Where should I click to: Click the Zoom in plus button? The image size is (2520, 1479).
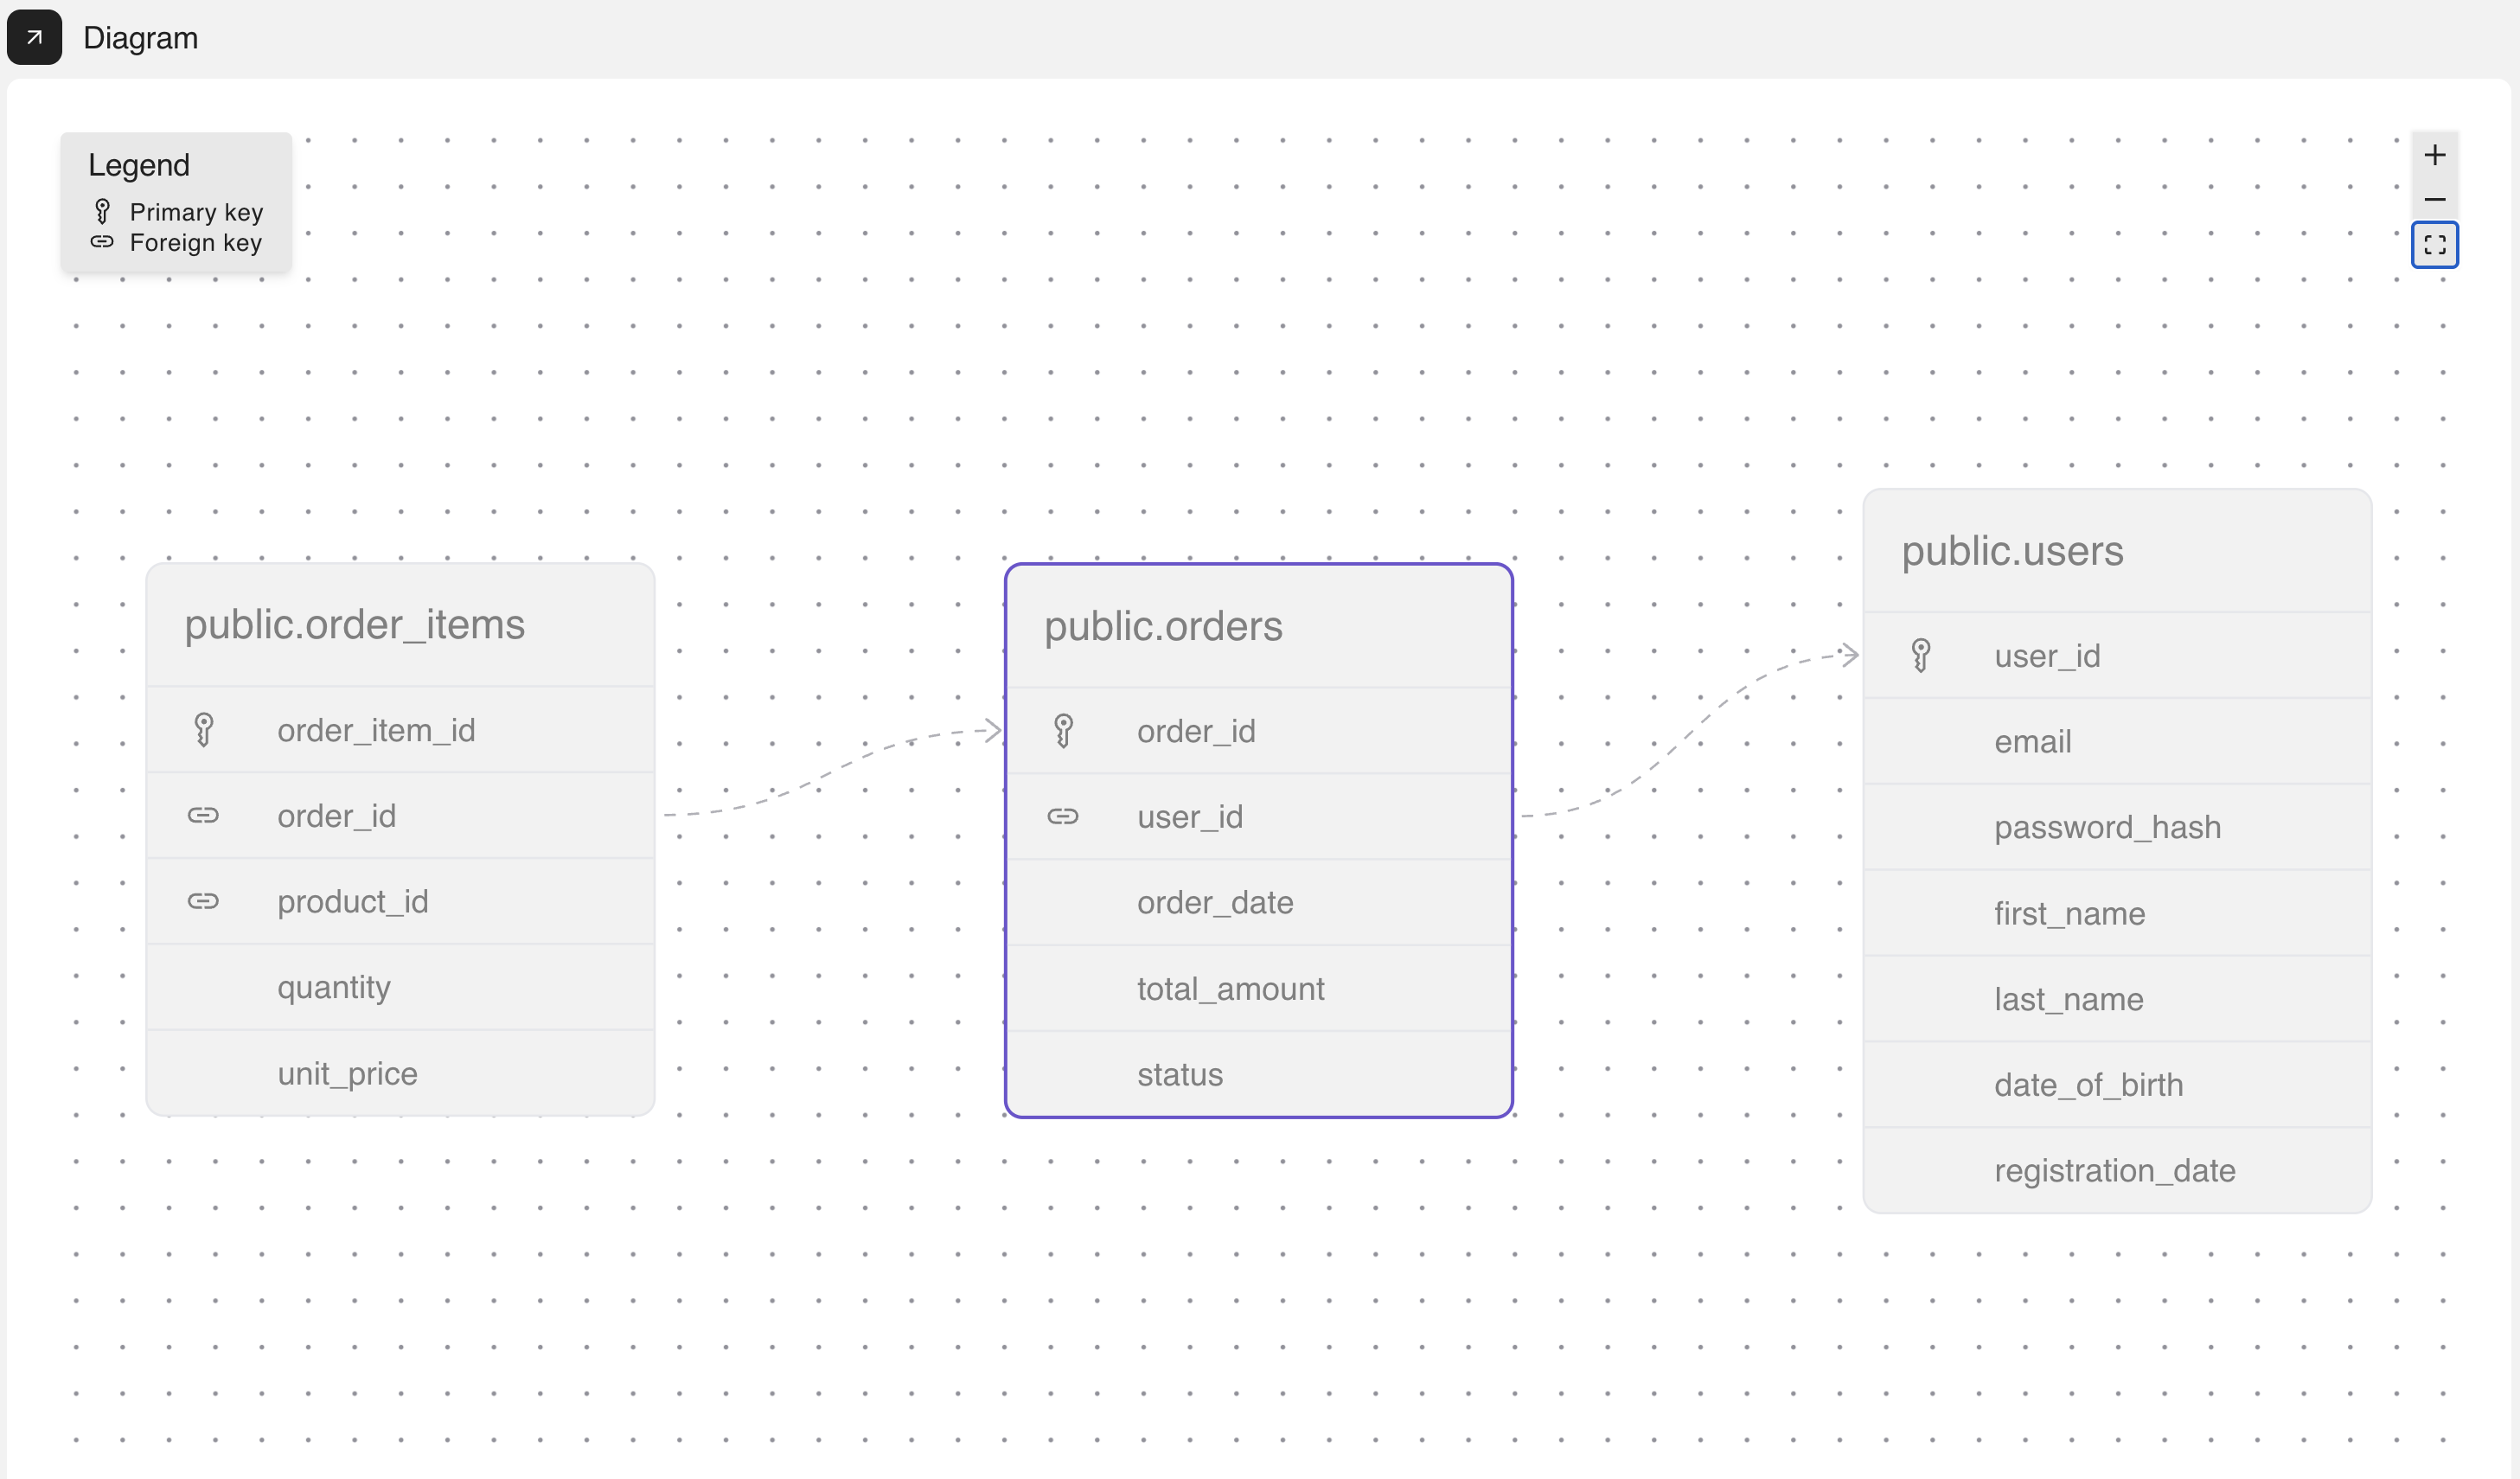2435,154
